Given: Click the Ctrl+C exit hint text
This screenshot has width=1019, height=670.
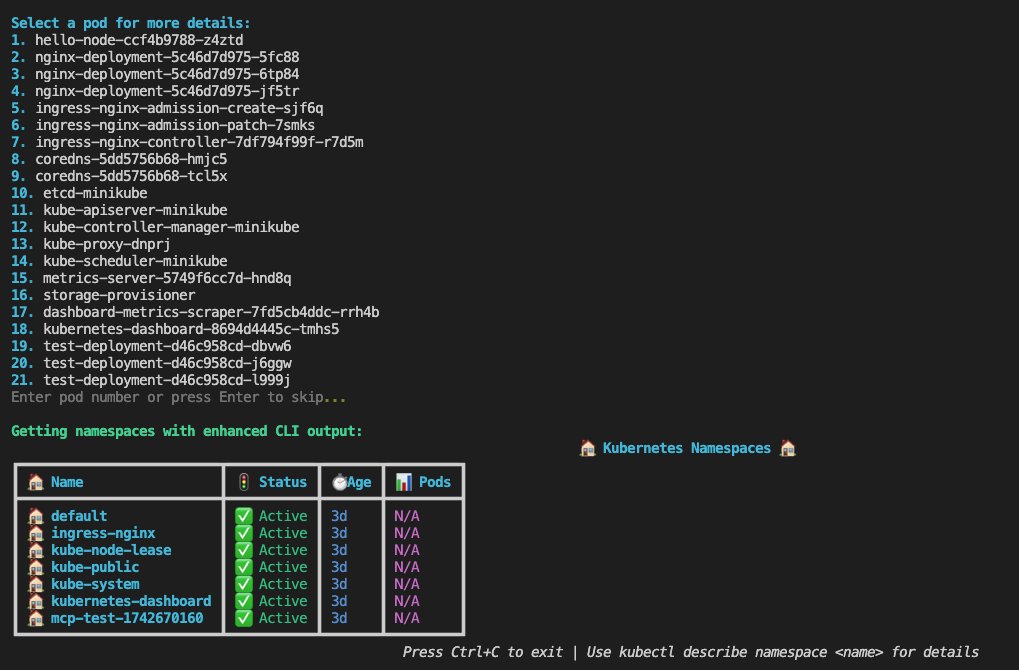Looking at the screenshot, I should pyautogui.click(x=467, y=652).
